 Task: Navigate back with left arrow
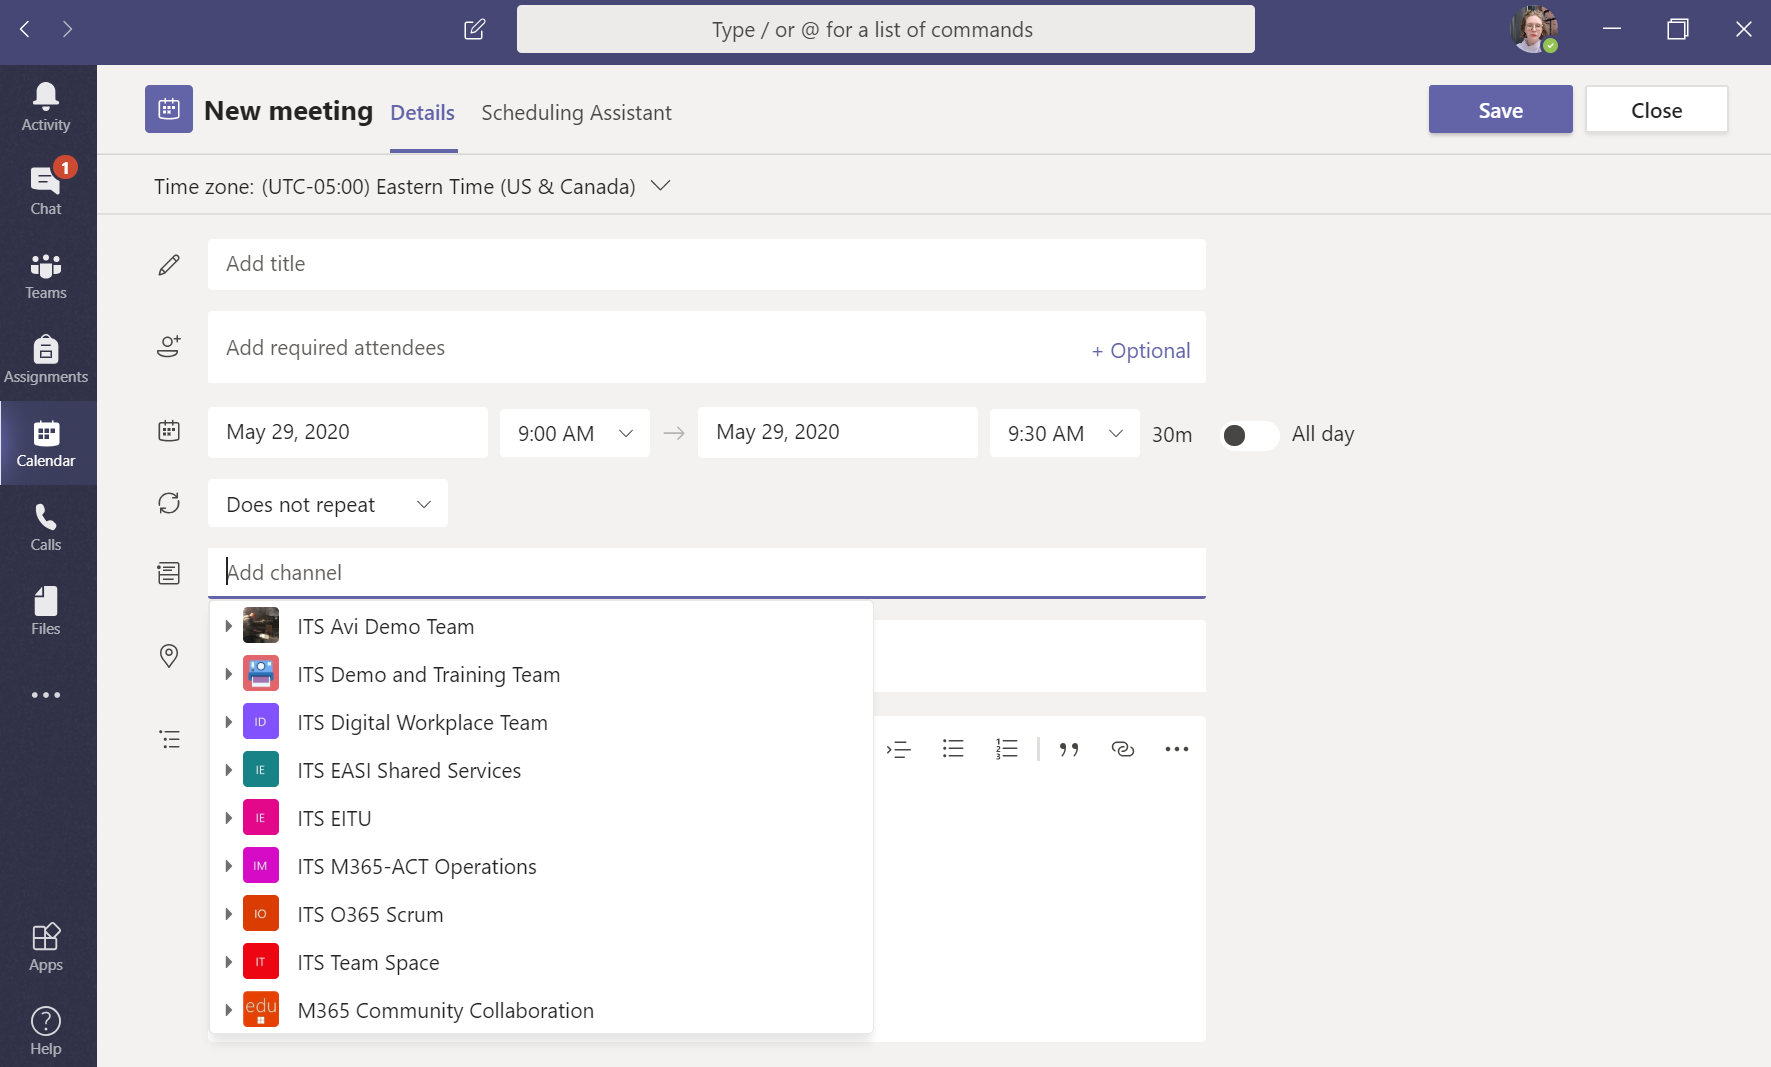pyautogui.click(x=25, y=29)
